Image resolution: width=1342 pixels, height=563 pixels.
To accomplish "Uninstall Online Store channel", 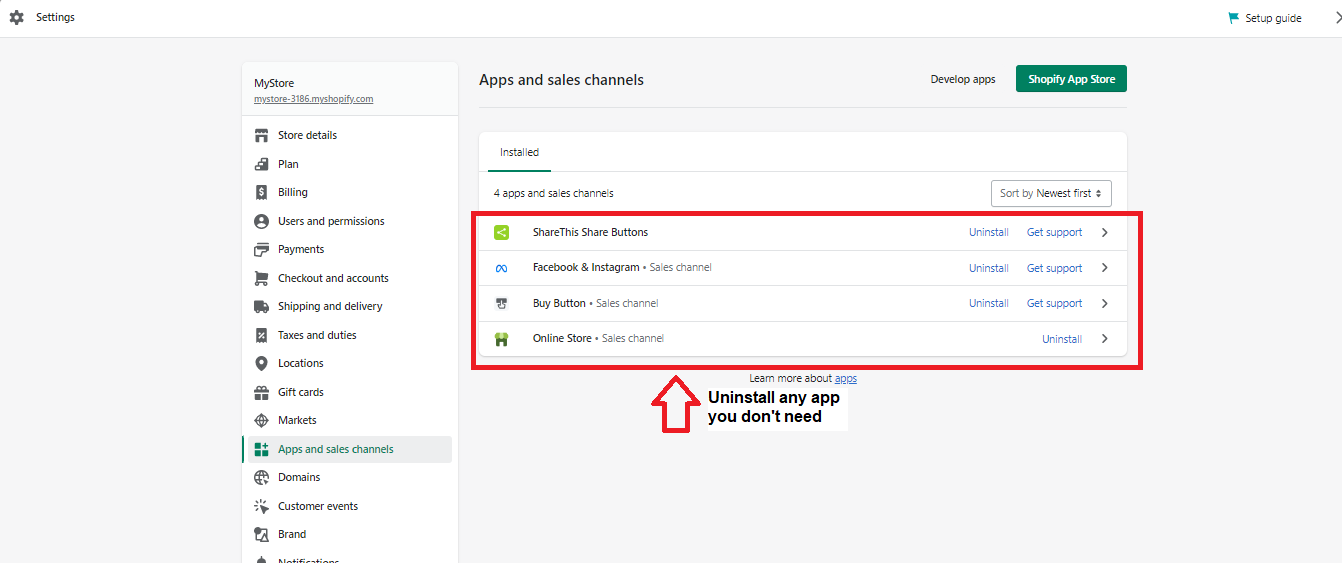I will [1062, 339].
